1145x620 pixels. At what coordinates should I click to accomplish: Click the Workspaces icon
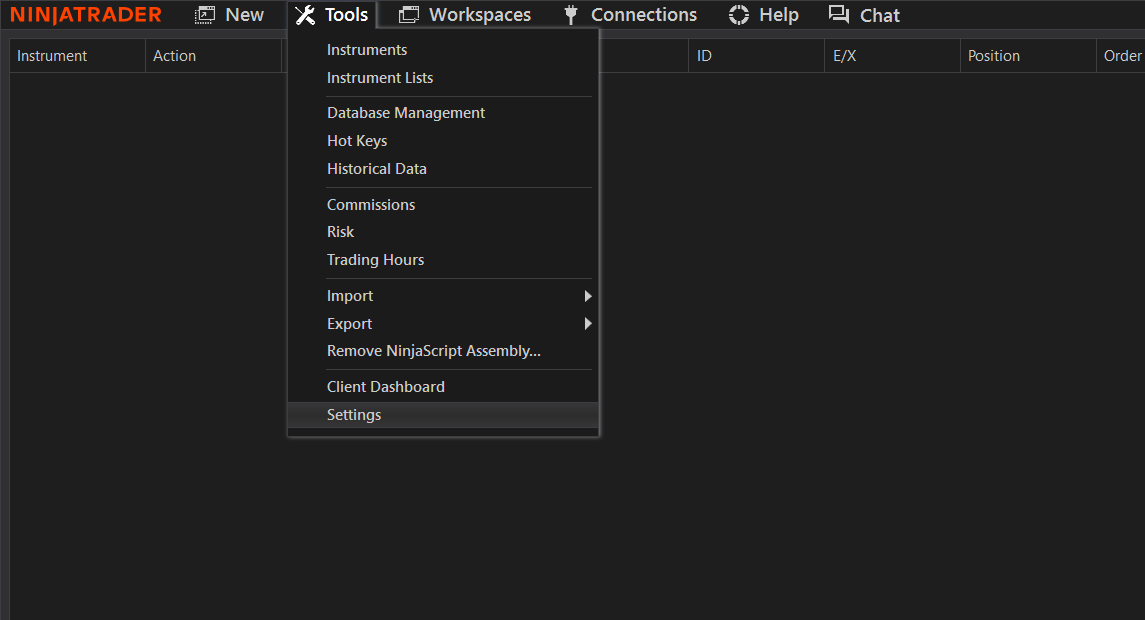pyautogui.click(x=409, y=15)
